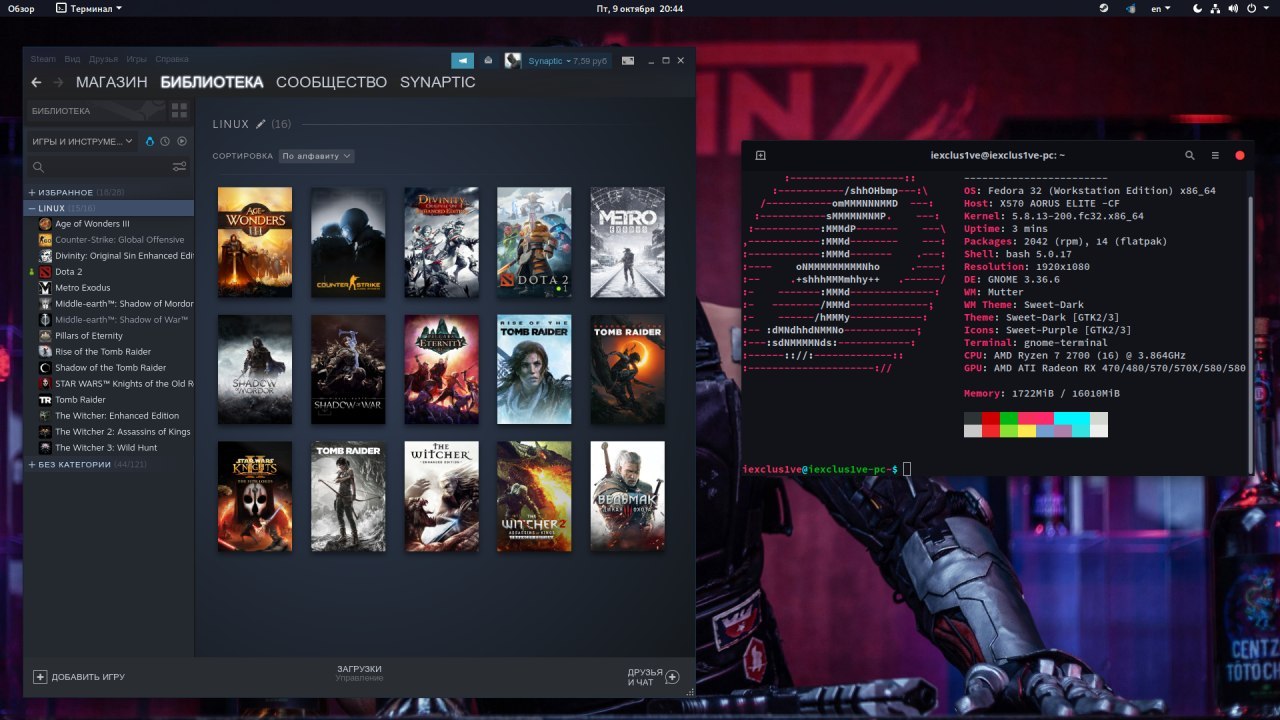The width and height of the screenshot is (1280, 720).
Task: Open the en keyboard layout menu
Action: 1160,8
